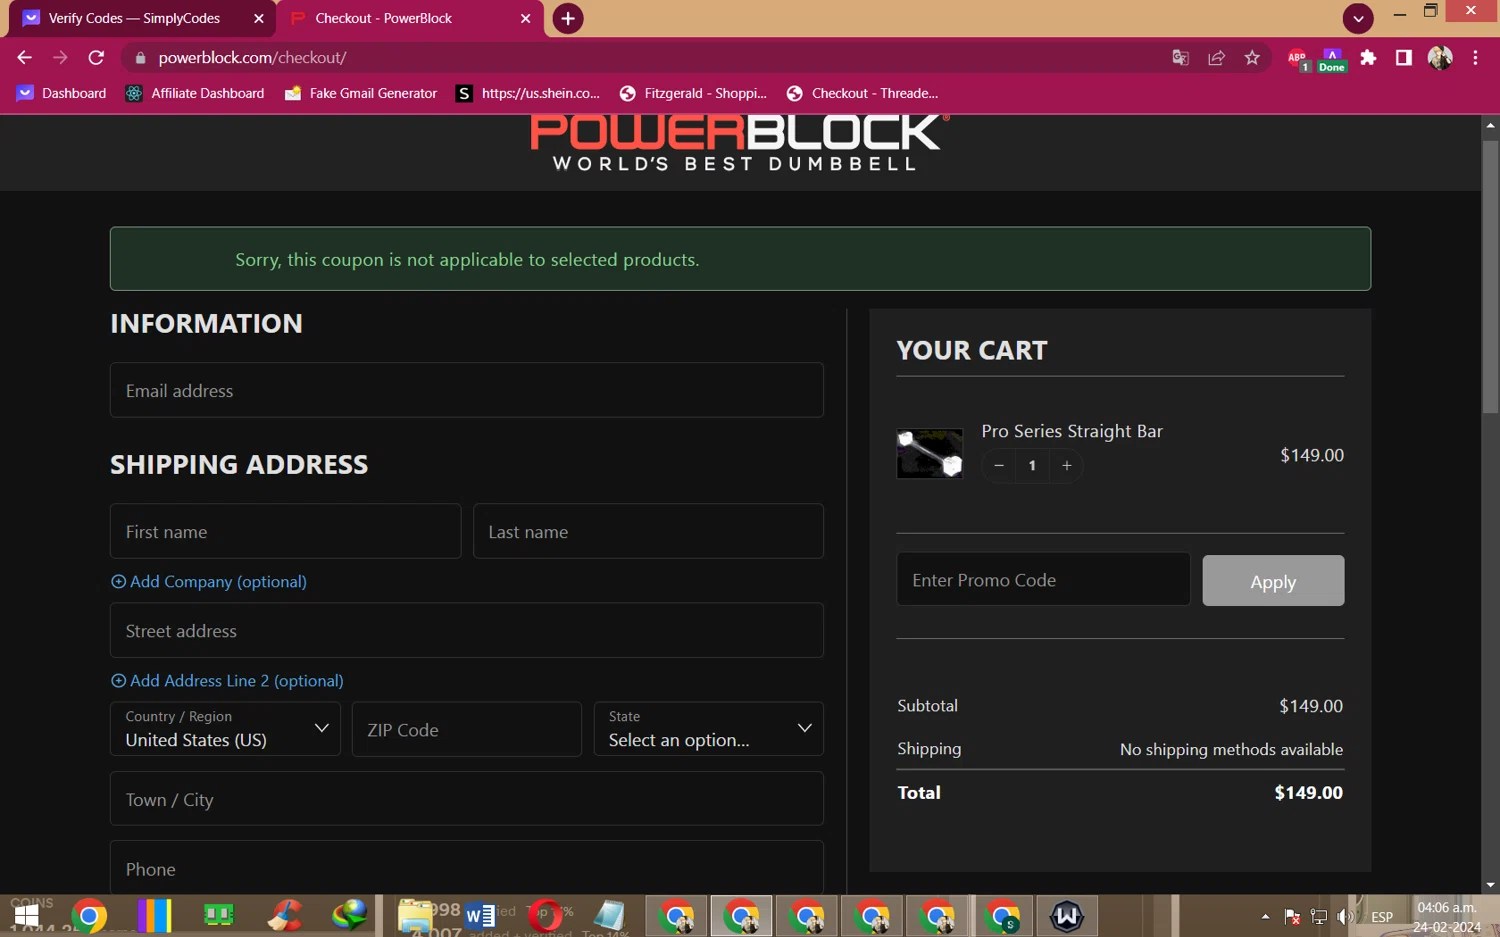
Task: Open the Chrome three-dot menu
Action: [1475, 58]
